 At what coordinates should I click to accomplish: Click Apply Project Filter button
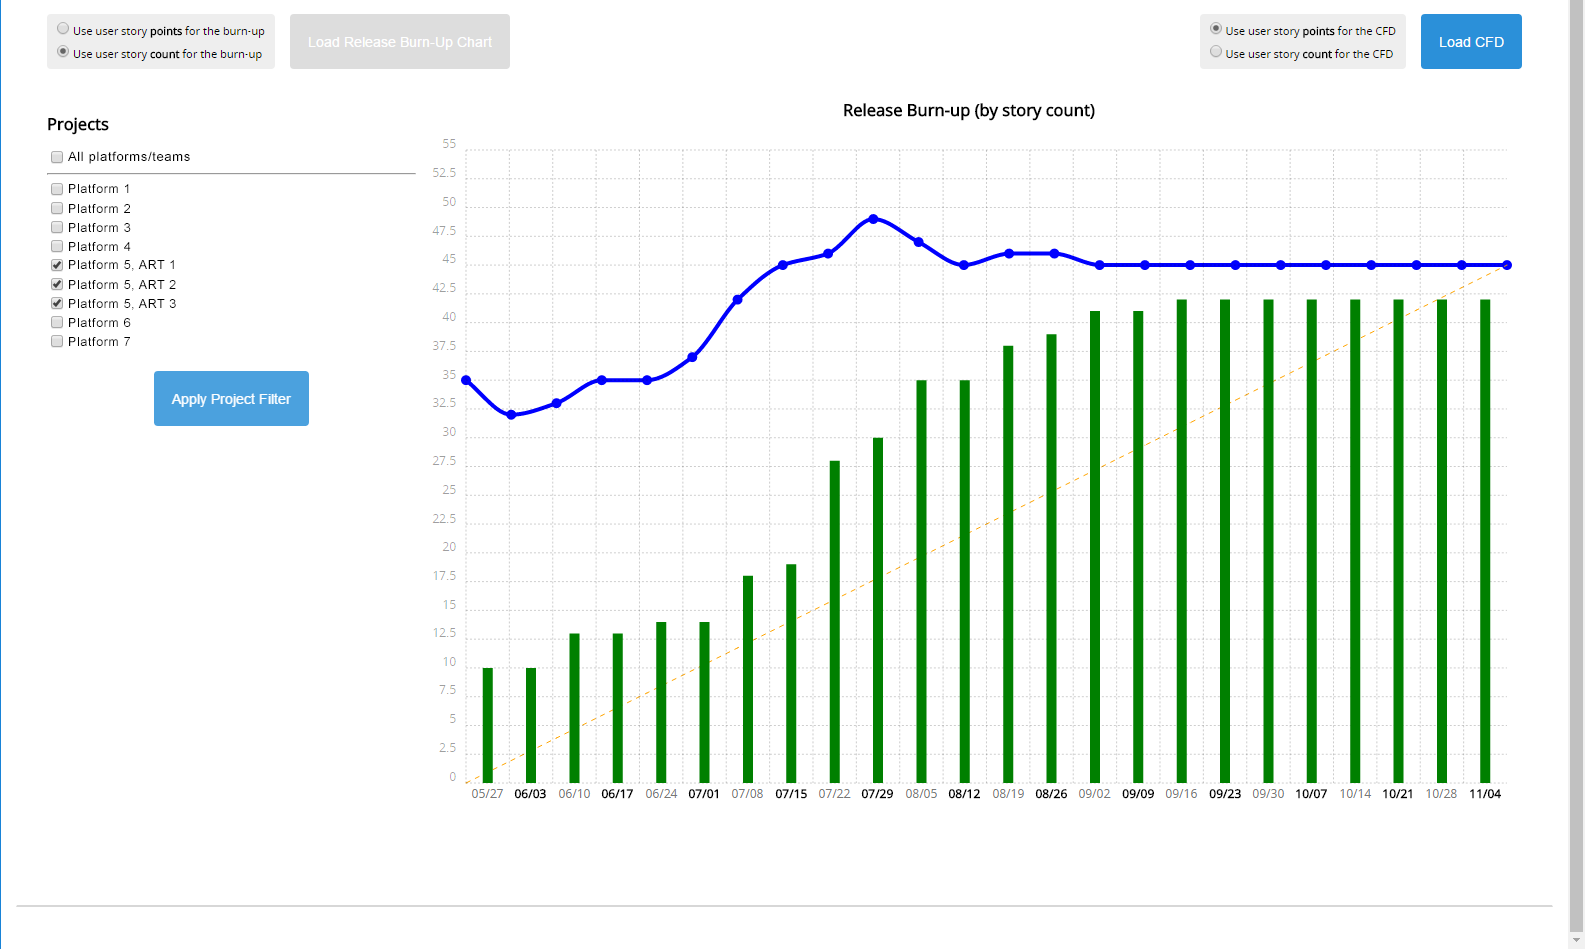tap(231, 399)
